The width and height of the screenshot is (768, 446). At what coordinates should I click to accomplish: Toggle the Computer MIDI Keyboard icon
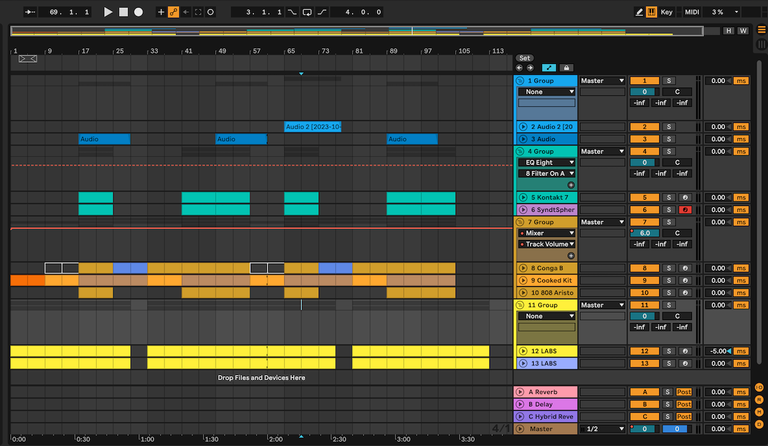click(651, 12)
